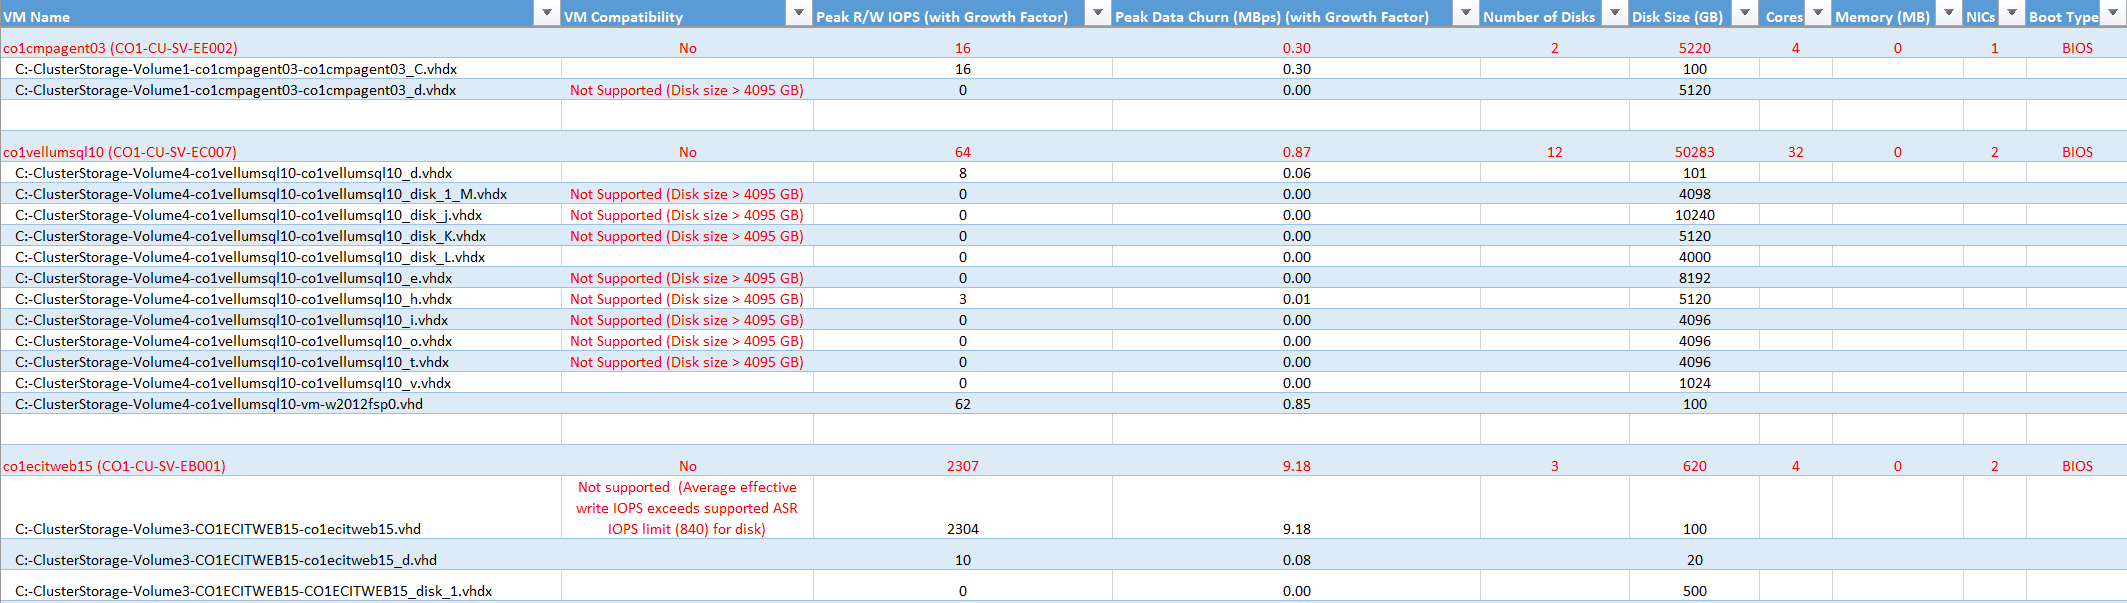Open the Boot Type filter dropdown
Image resolution: width=2127 pixels, height=603 pixels.
pos(2113,13)
